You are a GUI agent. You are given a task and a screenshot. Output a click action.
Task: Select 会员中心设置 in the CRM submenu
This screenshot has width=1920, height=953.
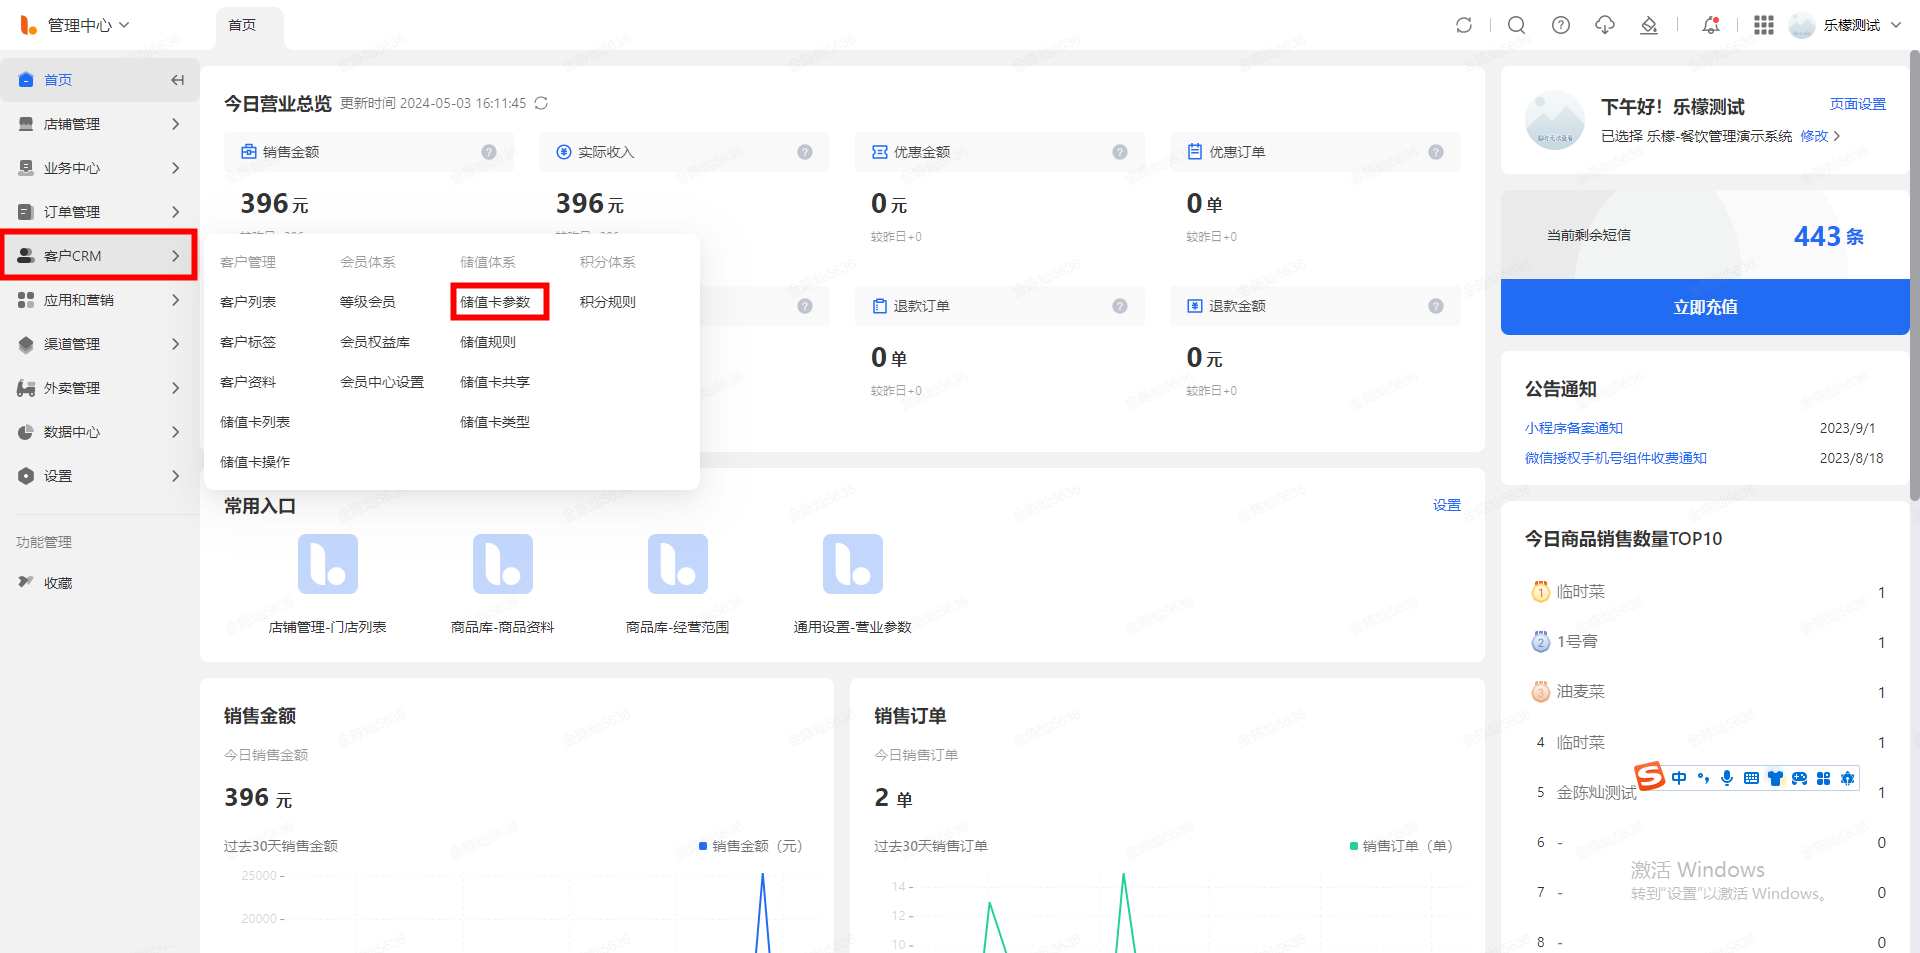(382, 382)
